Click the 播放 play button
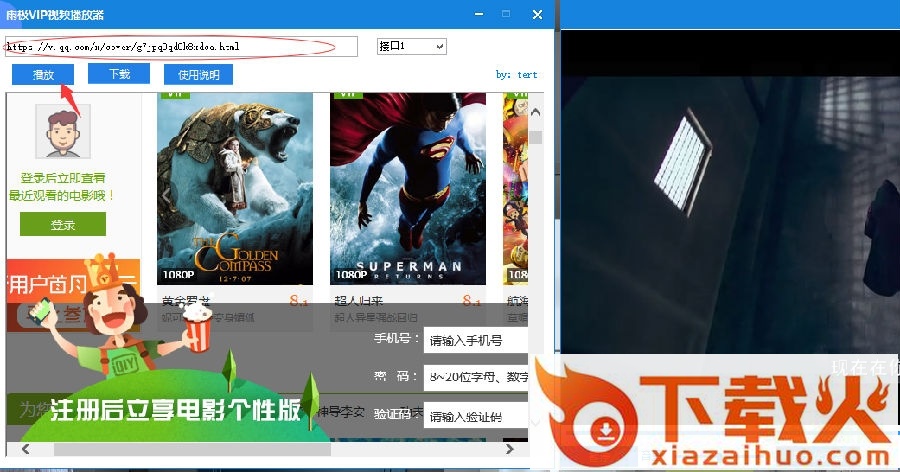Image resolution: width=900 pixels, height=472 pixels. pyautogui.click(x=42, y=75)
